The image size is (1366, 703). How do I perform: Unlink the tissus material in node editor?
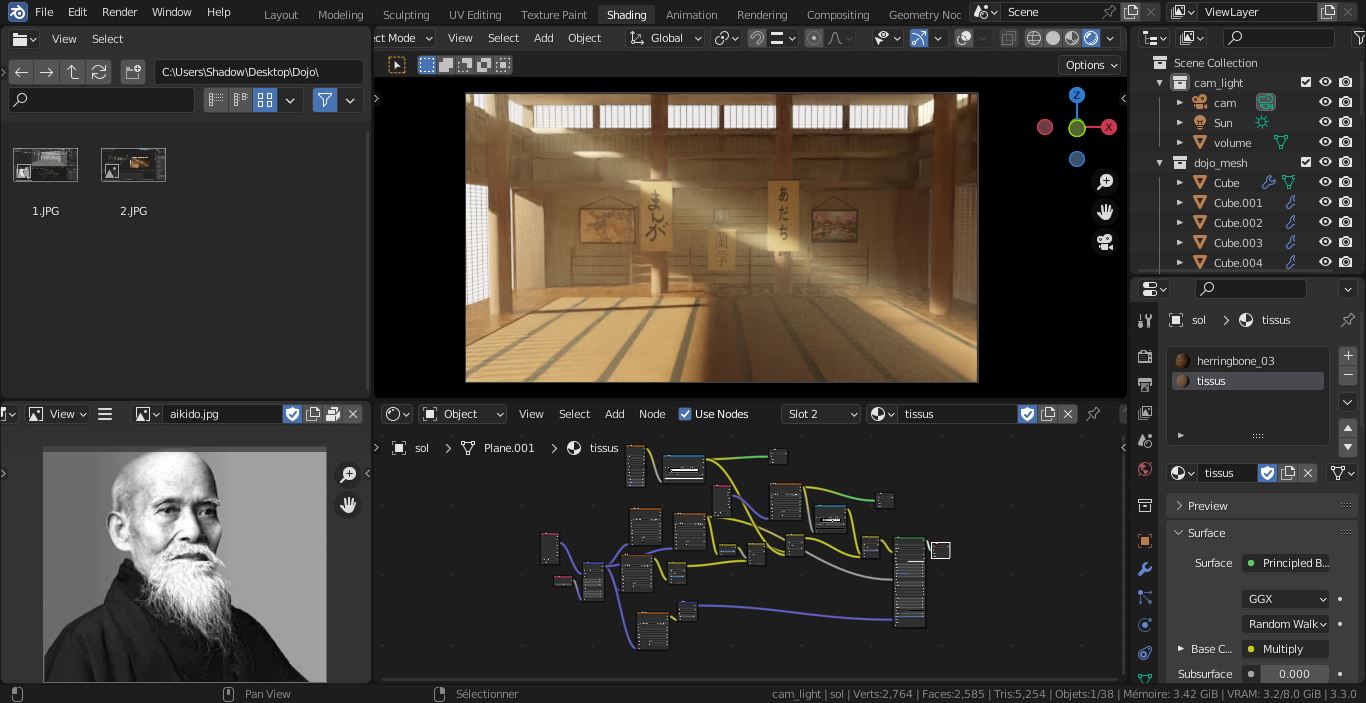tap(1068, 414)
